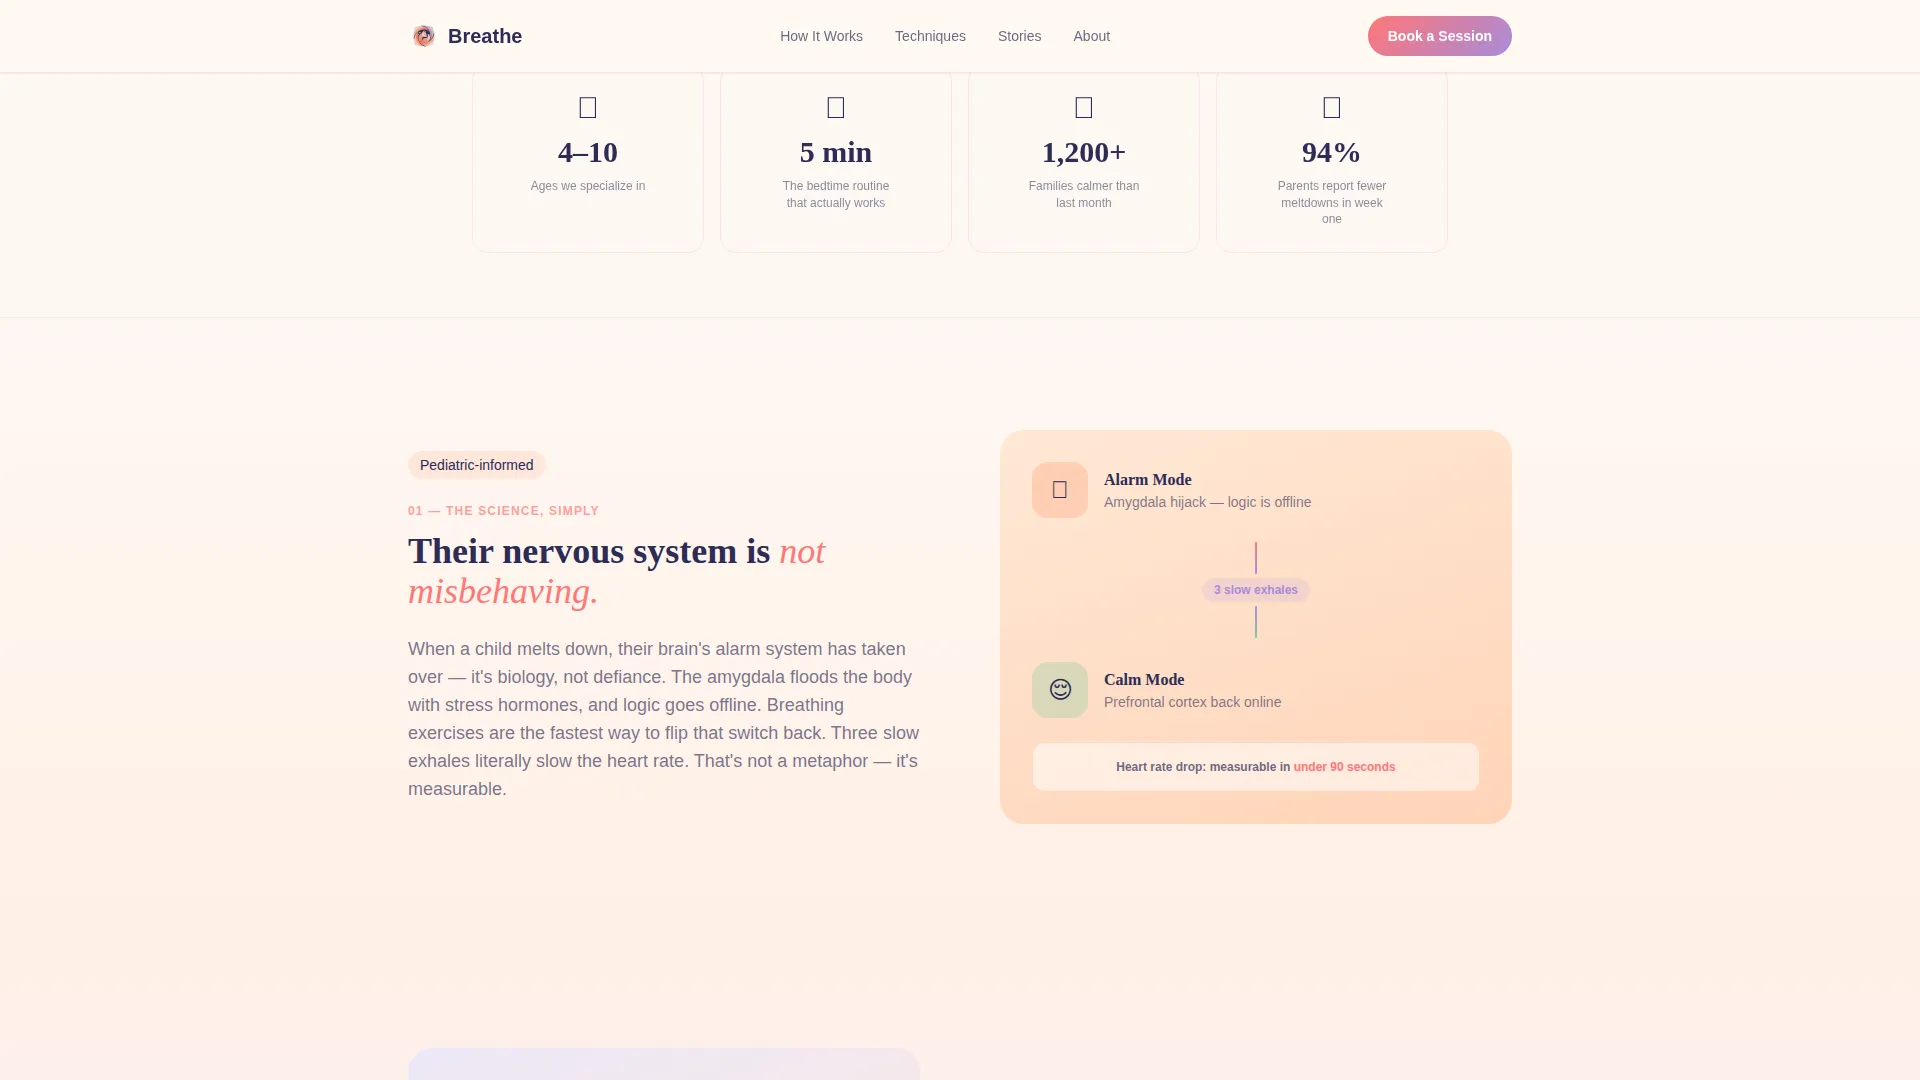Viewport: 1920px width, 1080px height.
Task: Click the Breathe brand name
Action: tap(485, 36)
